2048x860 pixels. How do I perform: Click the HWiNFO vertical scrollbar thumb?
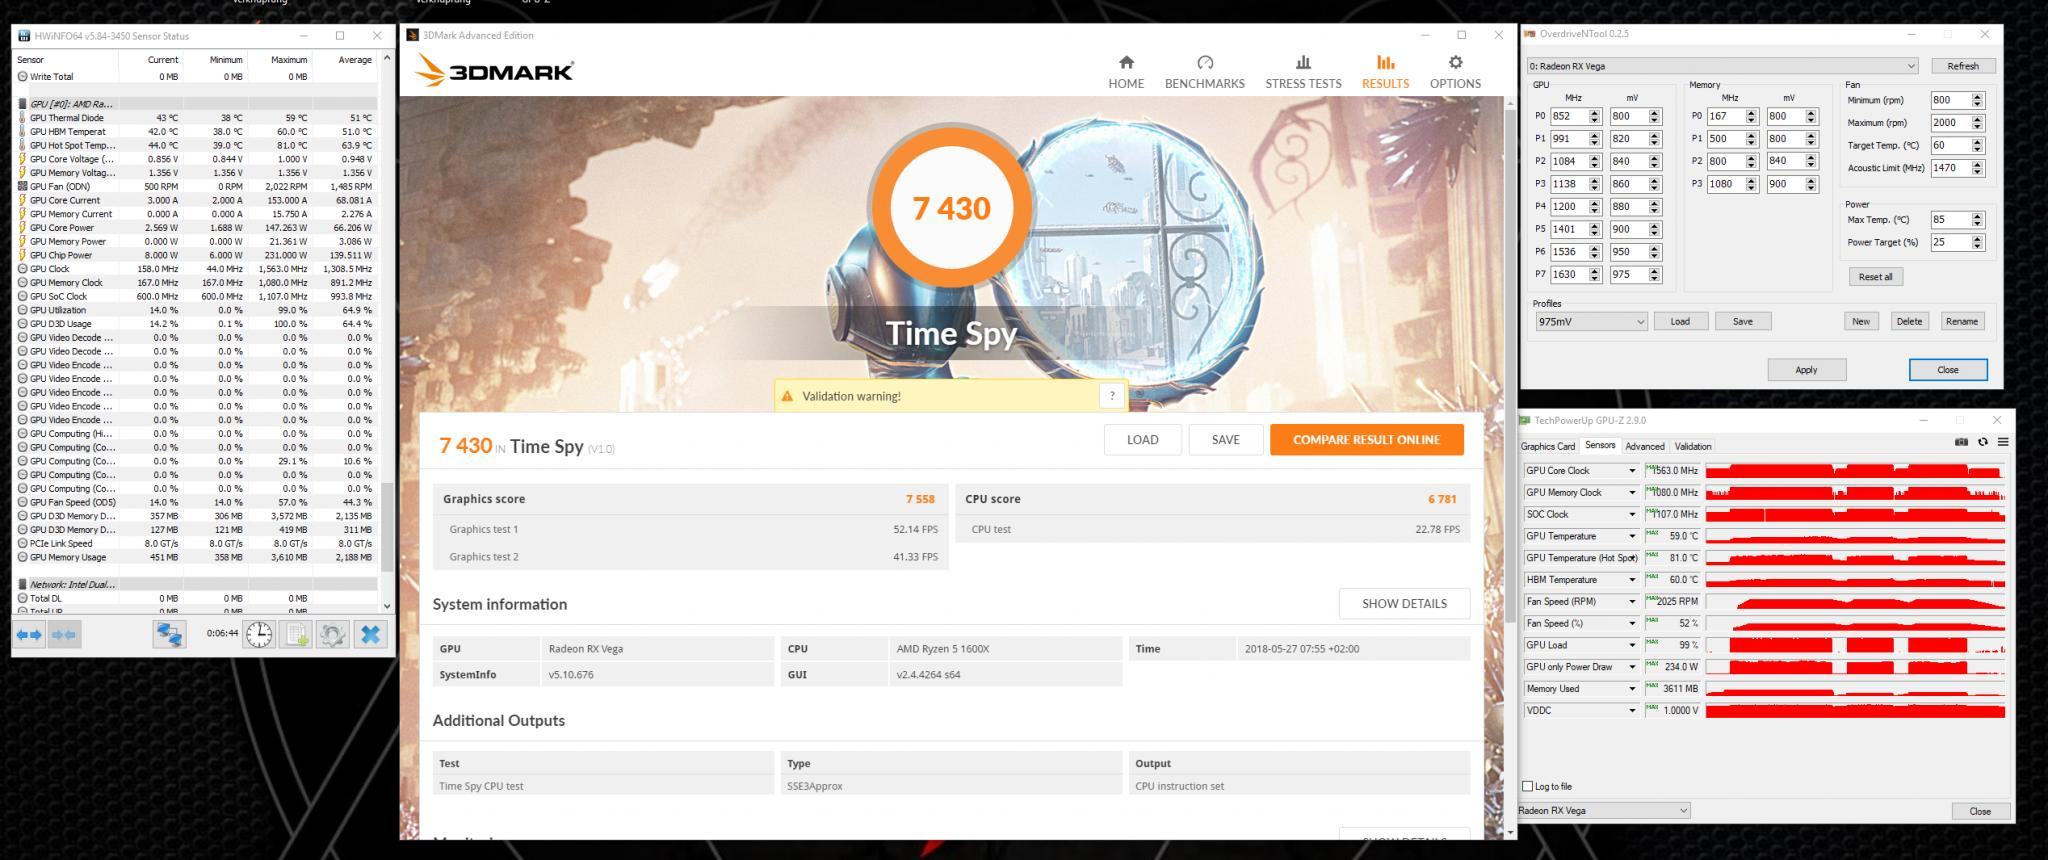pos(388,528)
